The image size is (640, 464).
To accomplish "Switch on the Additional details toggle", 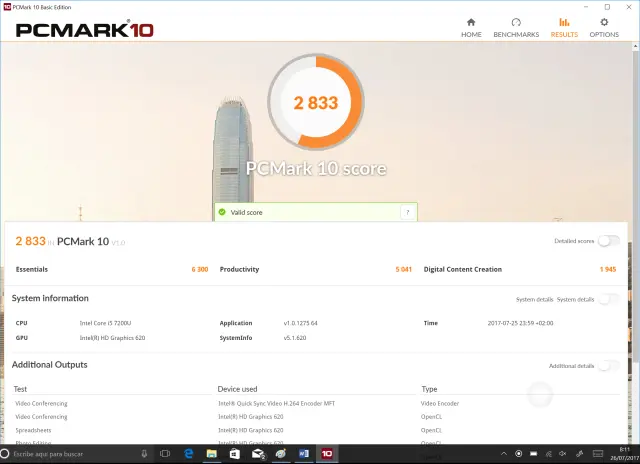I will tap(607, 366).
